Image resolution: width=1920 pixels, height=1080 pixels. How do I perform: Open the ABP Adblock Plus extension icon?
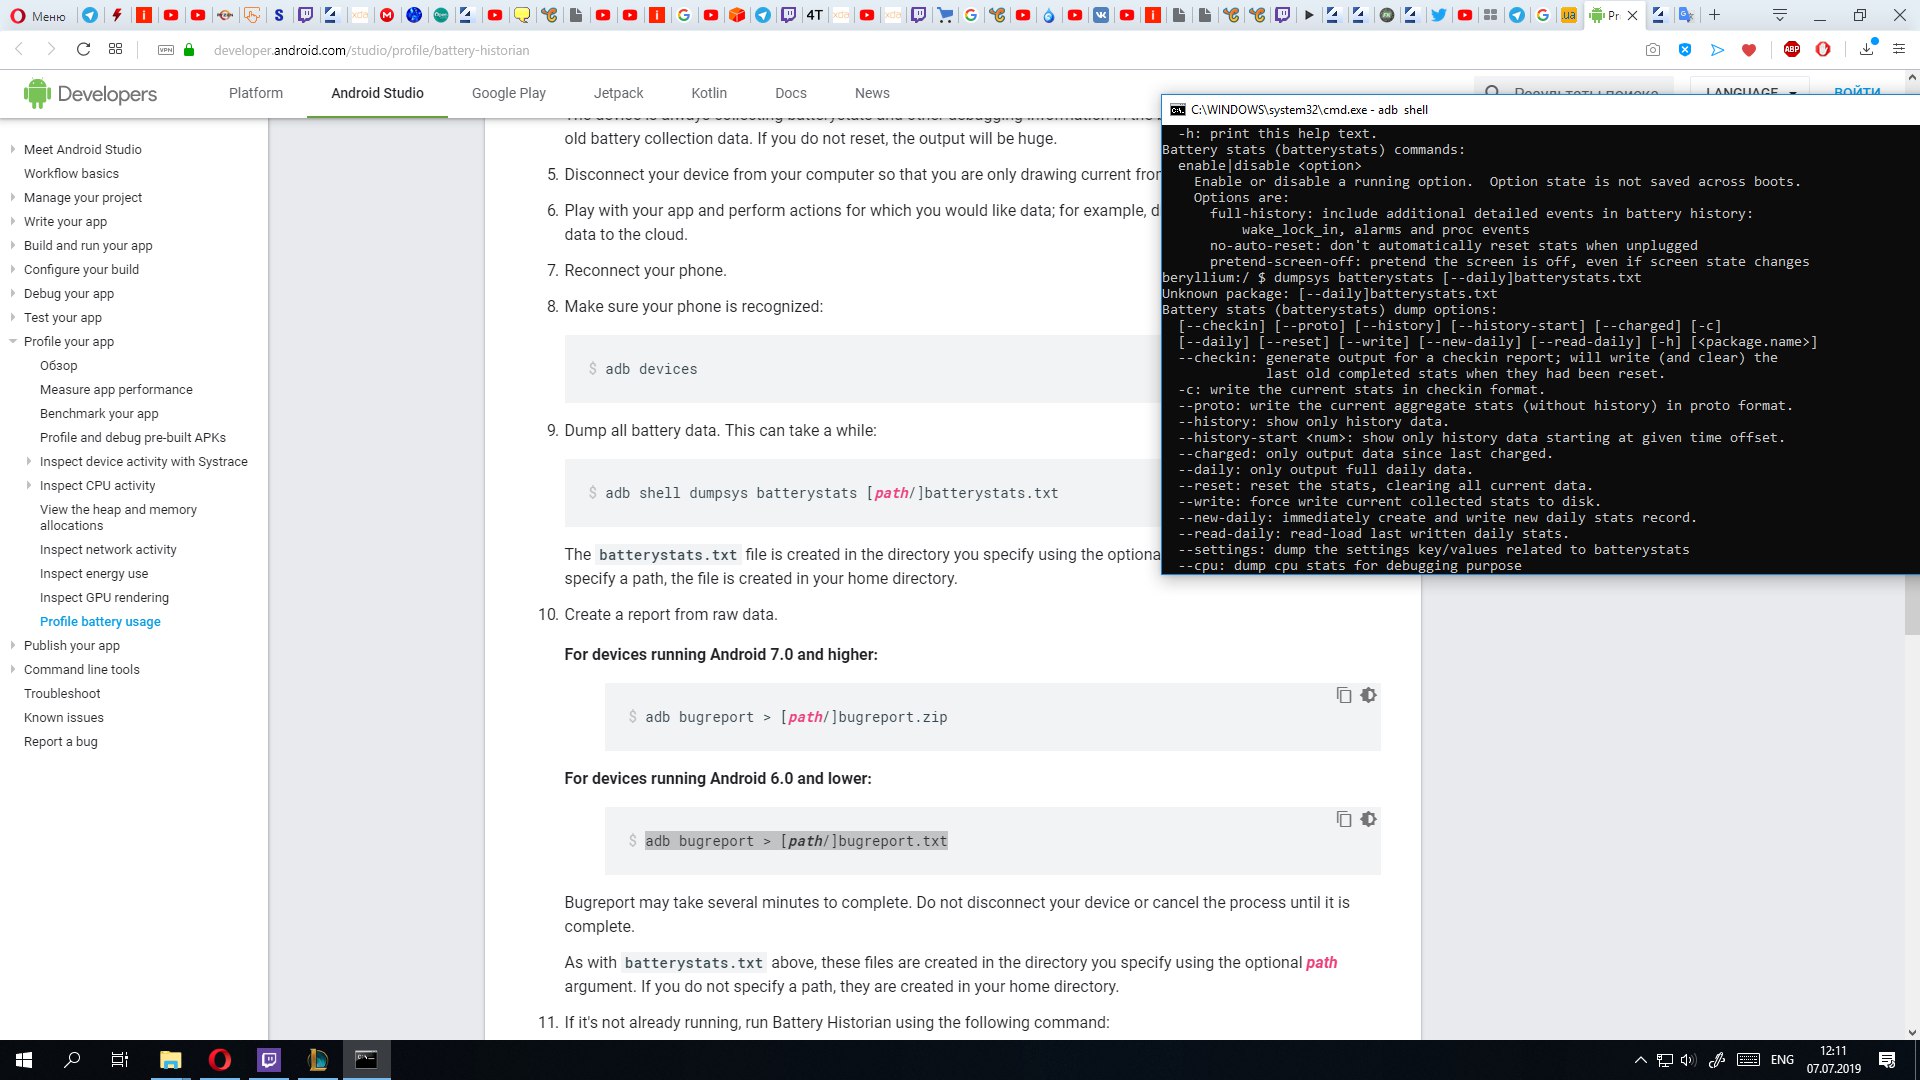click(x=1792, y=50)
